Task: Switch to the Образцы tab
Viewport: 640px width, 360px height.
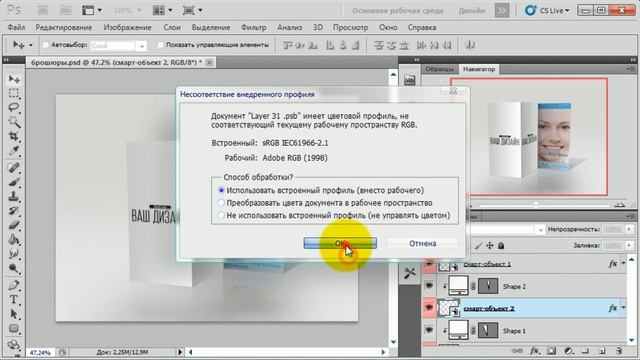Action: (x=439, y=69)
